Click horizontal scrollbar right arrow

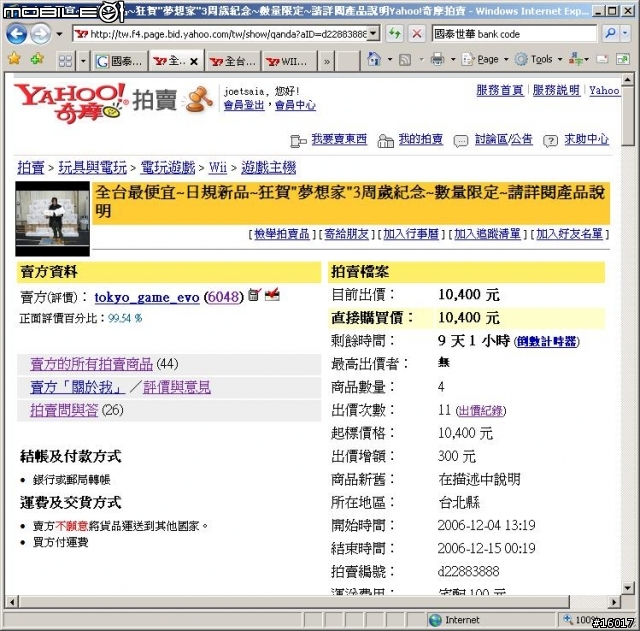coord(613,602)
